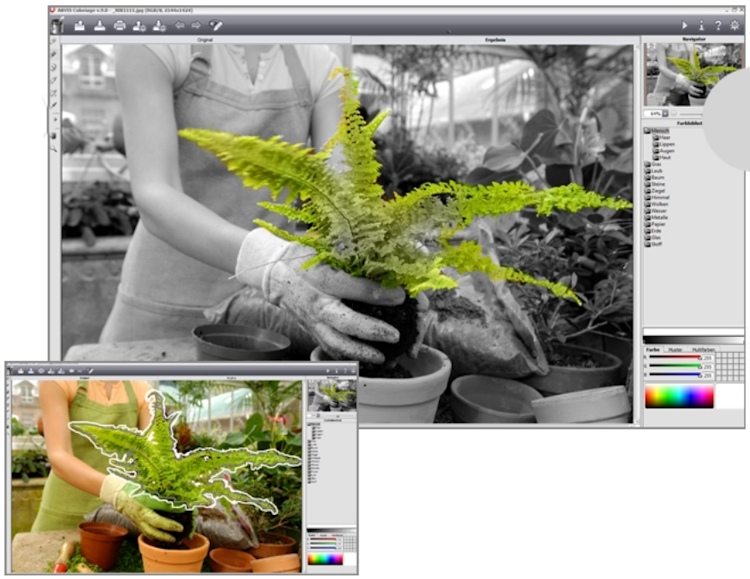Click the Run play-arrow icon
750x579 pixels.
click(684, 25)
